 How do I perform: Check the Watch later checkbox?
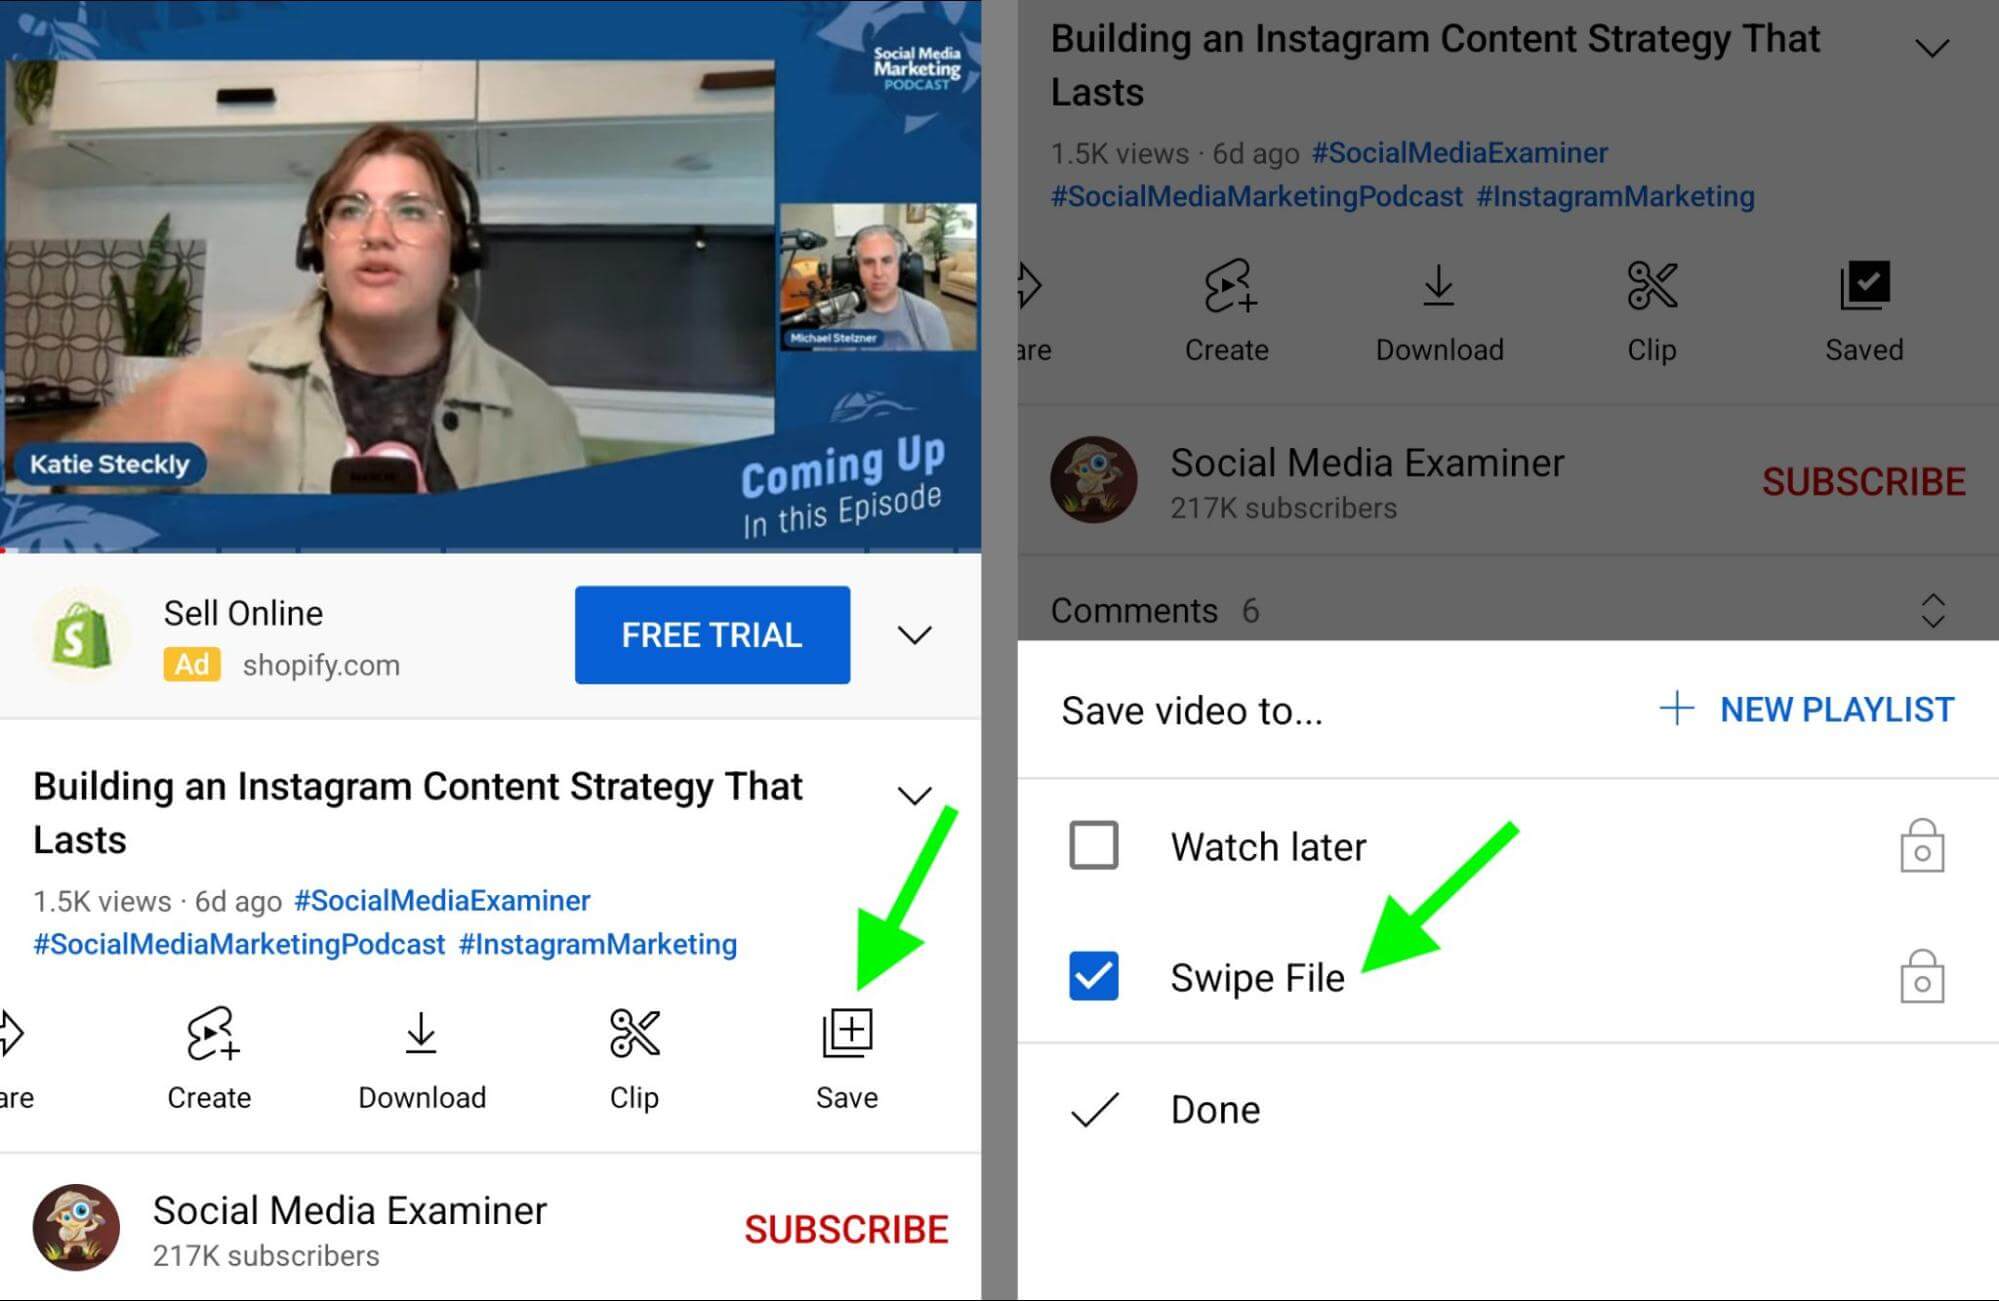pyautogui.click(x=1094, y=846)
